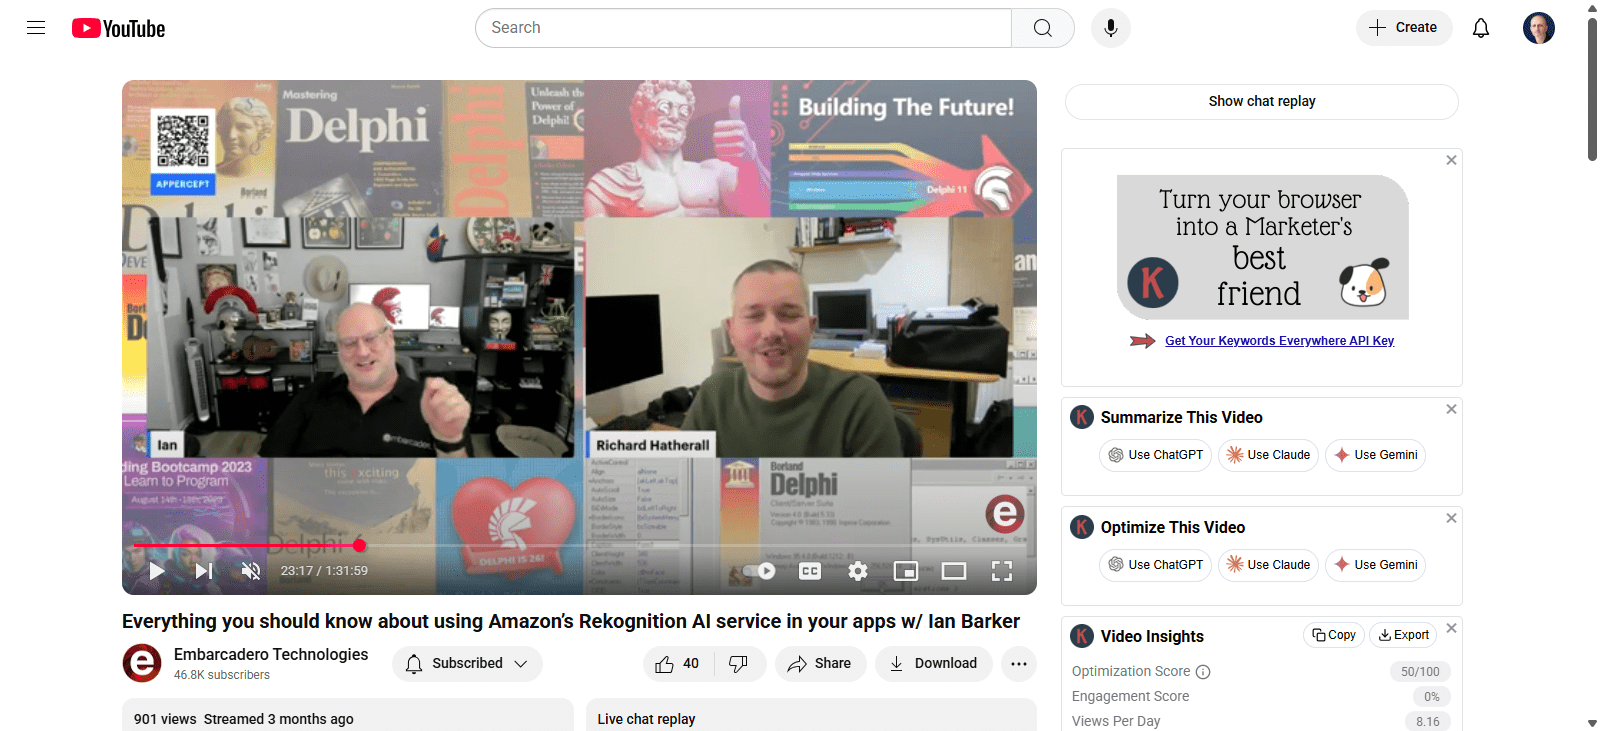
Task: Click the 46.8K subscribers count
Action: [x=222, y=676]
